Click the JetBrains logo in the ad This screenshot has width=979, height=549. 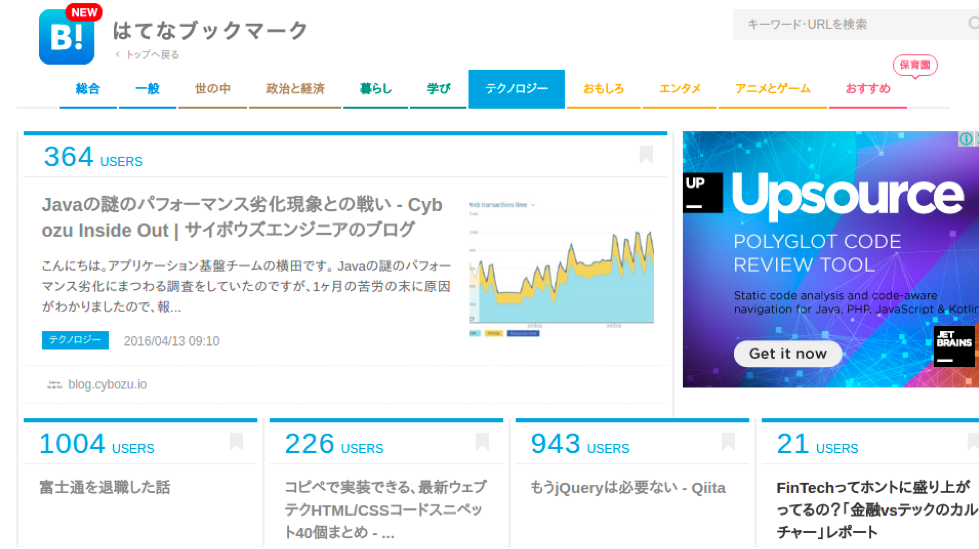954,346
